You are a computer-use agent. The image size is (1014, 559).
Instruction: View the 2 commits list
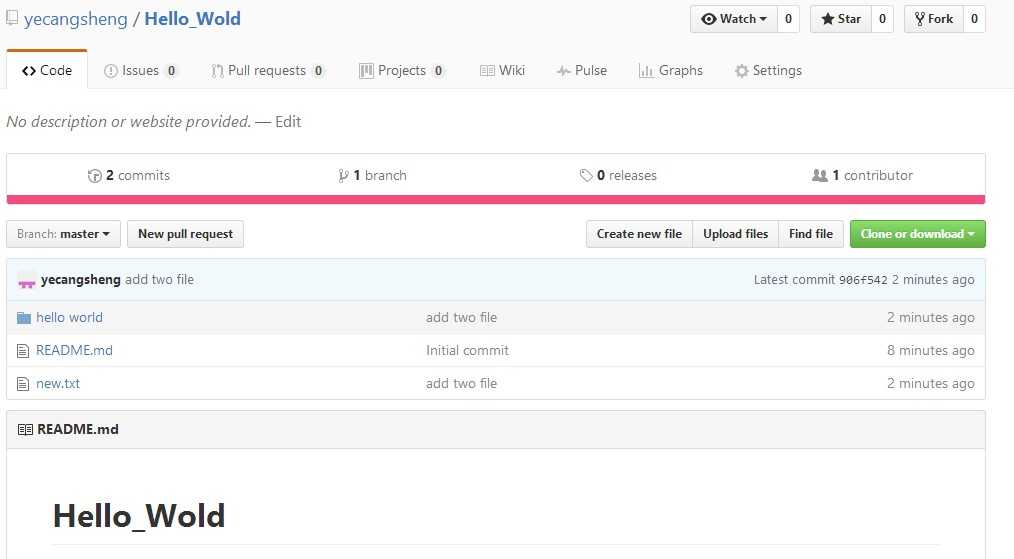point(129,175)
